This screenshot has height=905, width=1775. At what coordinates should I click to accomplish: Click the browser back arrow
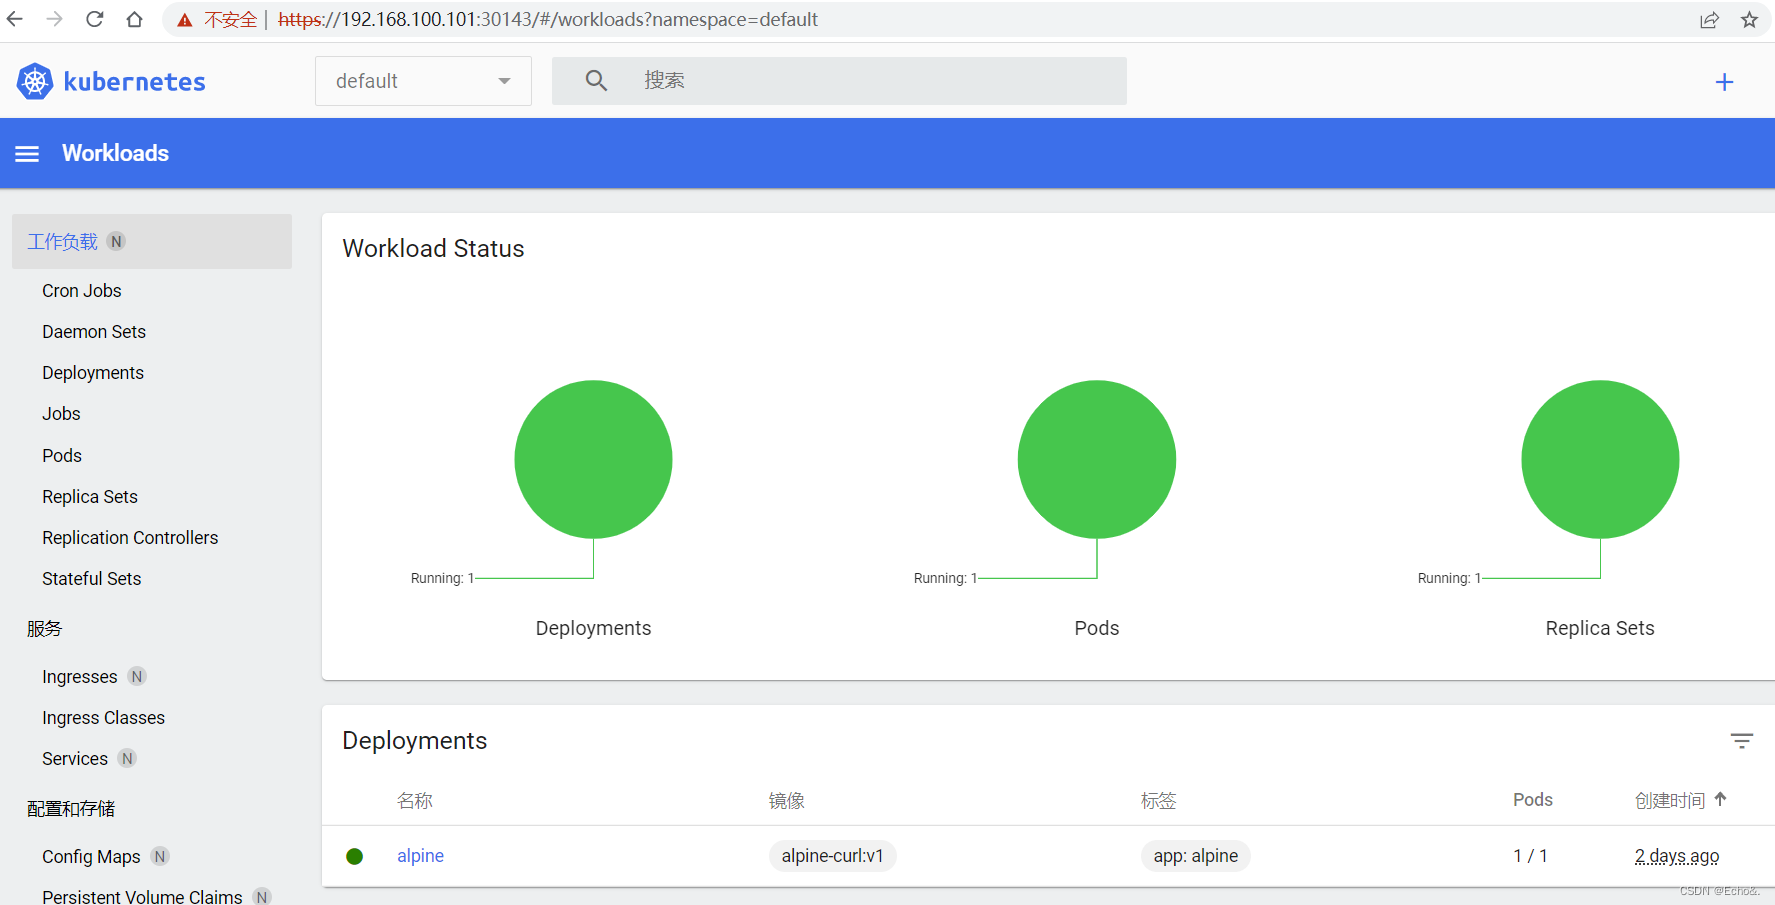coord(15,19)
